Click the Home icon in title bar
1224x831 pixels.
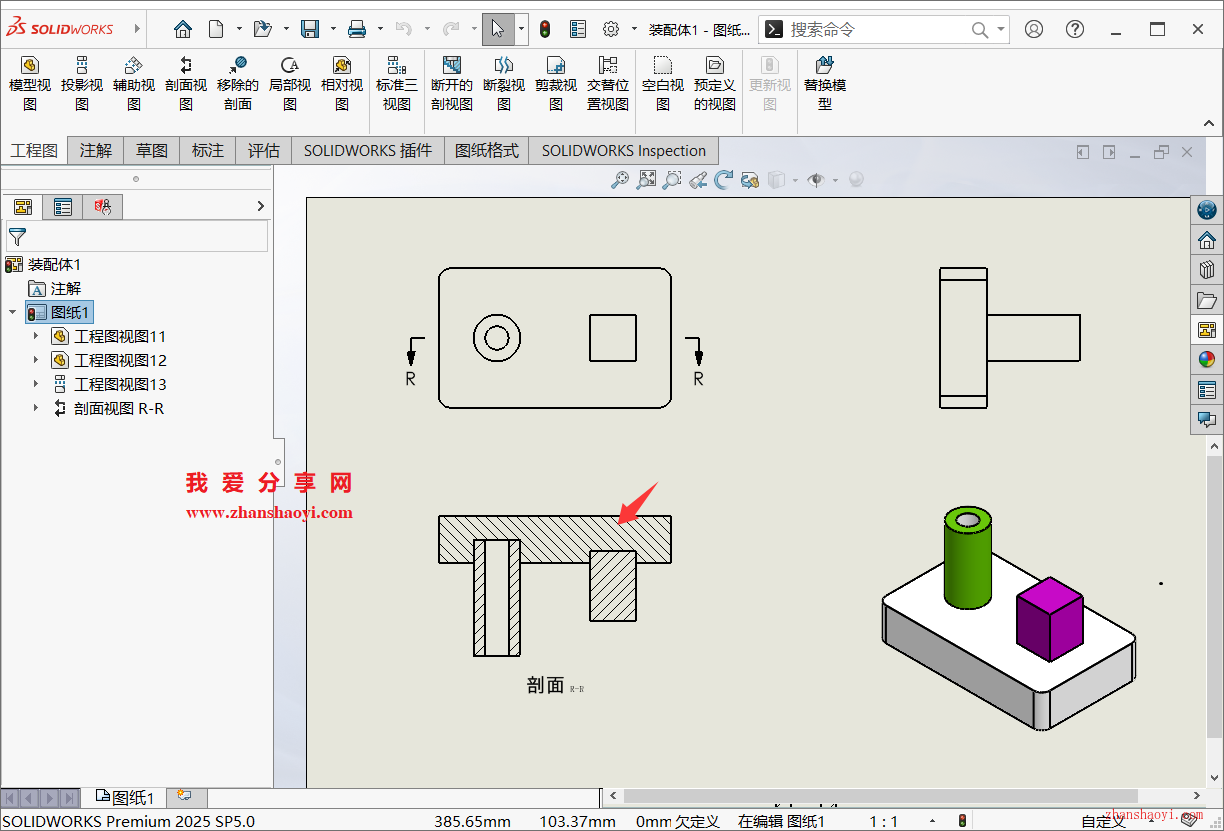click(182, 29)
